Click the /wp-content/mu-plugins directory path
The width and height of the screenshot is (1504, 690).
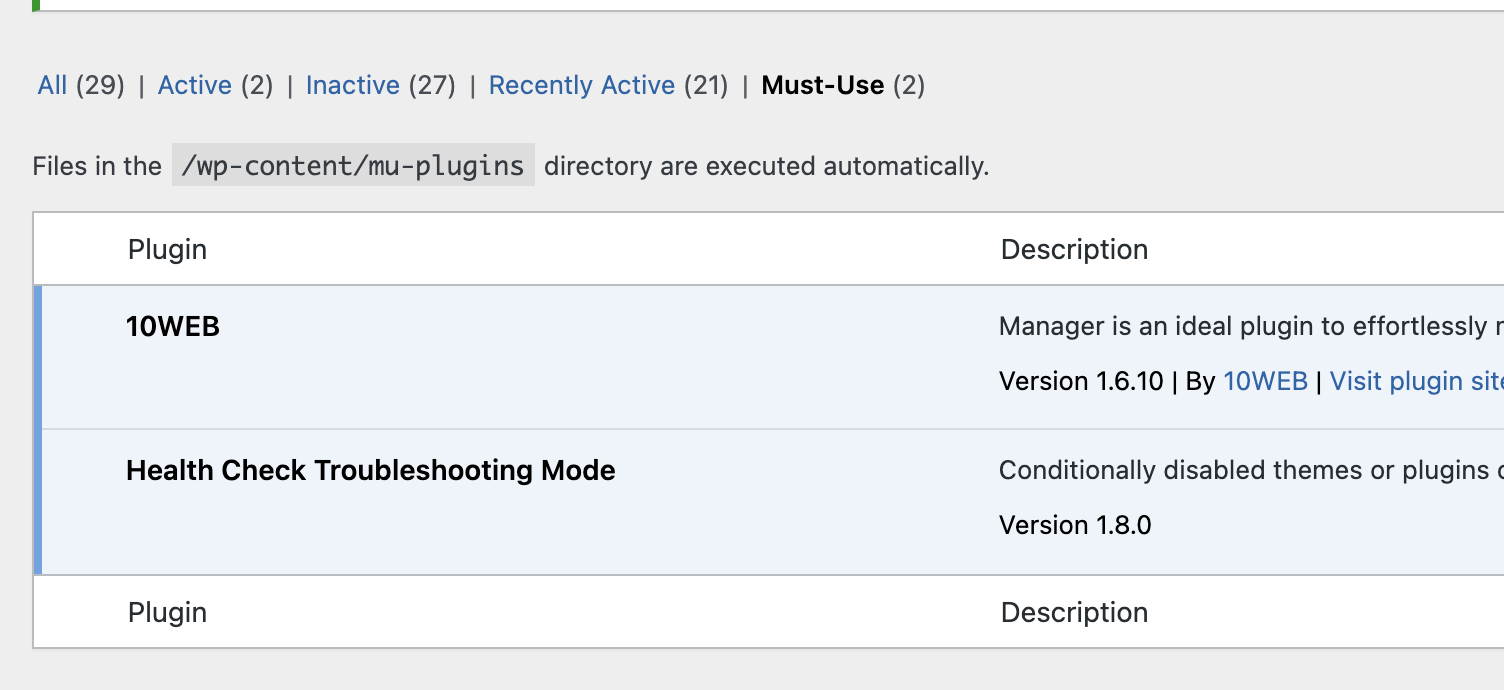point(353,165)
